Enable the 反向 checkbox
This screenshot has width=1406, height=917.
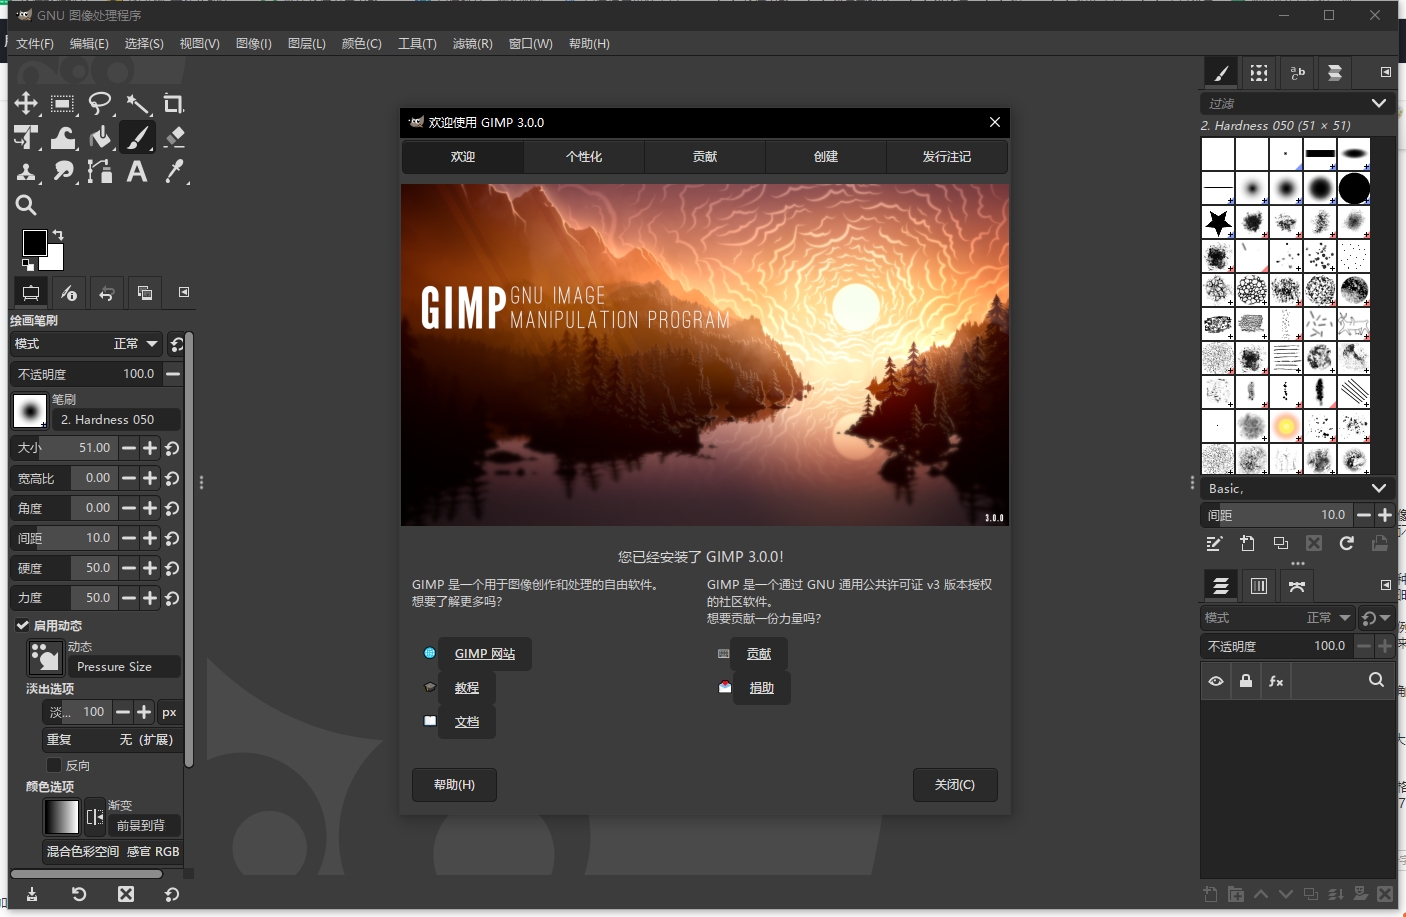point(54,765)
